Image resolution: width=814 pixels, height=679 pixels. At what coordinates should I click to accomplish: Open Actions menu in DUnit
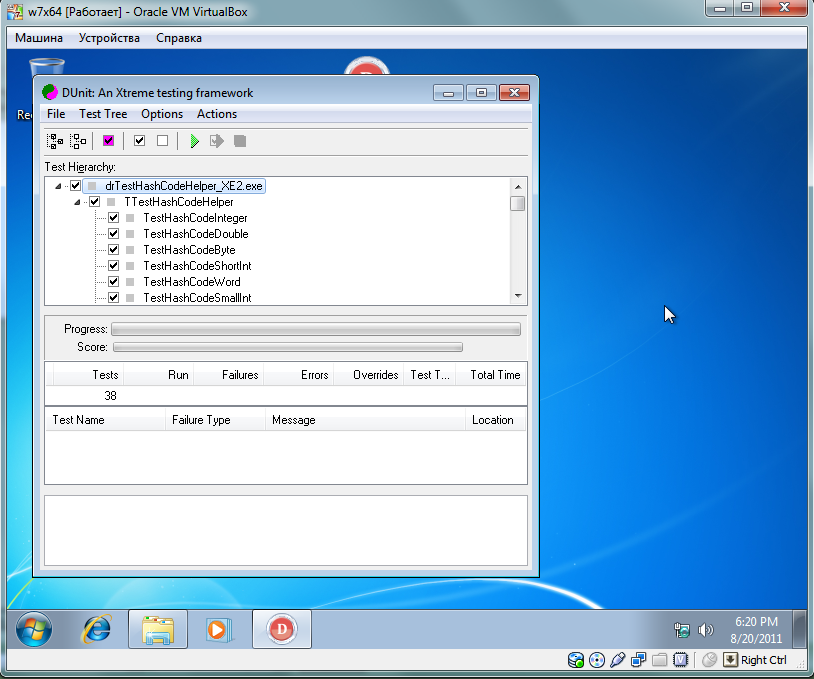click(217, 114)
